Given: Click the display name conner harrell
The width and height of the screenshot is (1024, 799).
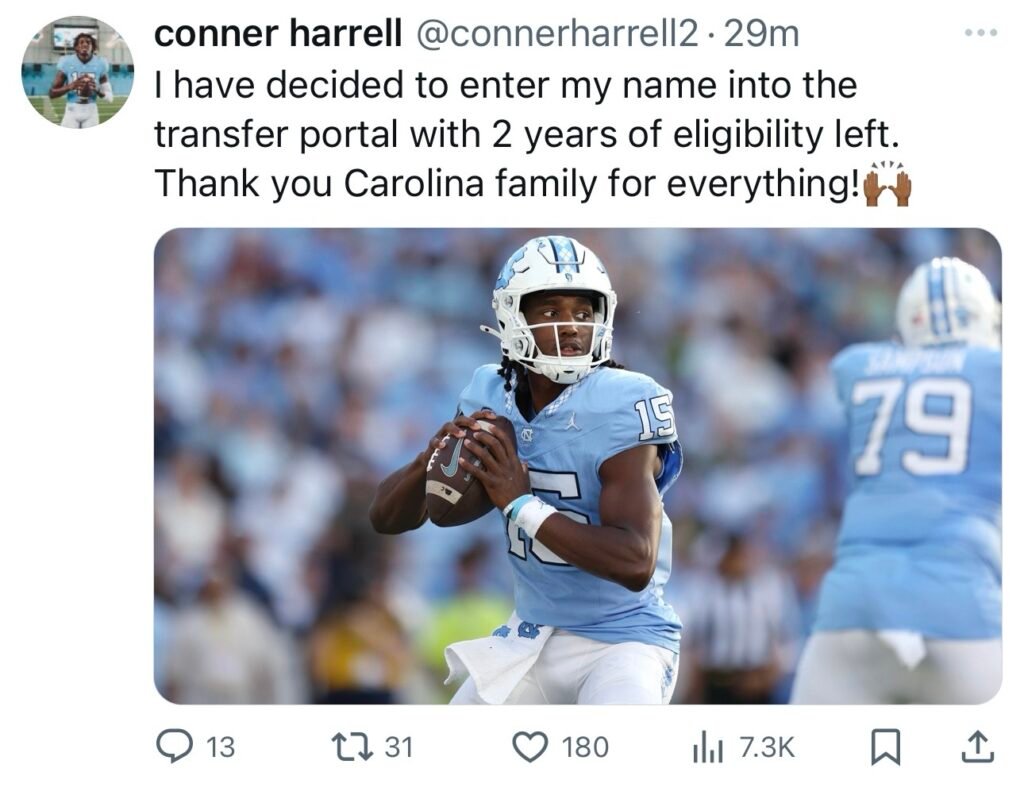Looking at the screenshot, I should pyautogui.click(x=278, y=34).
